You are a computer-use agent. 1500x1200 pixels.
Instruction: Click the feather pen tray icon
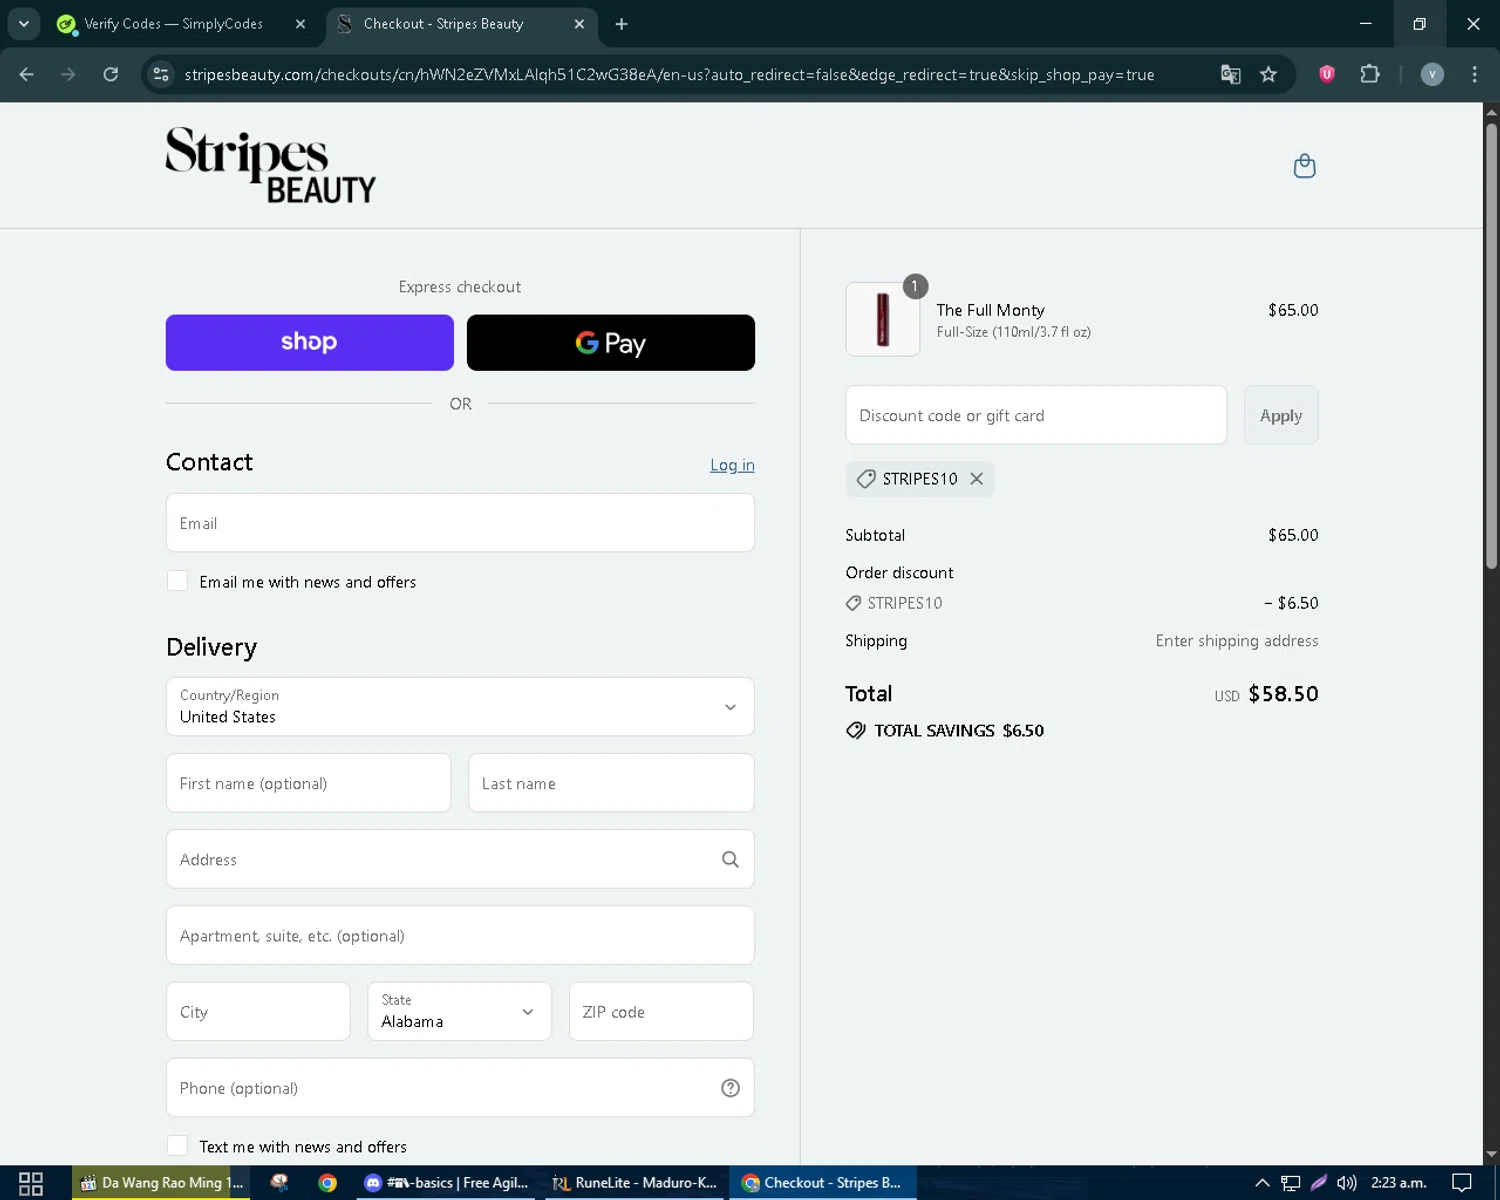coord(1319,1183)
